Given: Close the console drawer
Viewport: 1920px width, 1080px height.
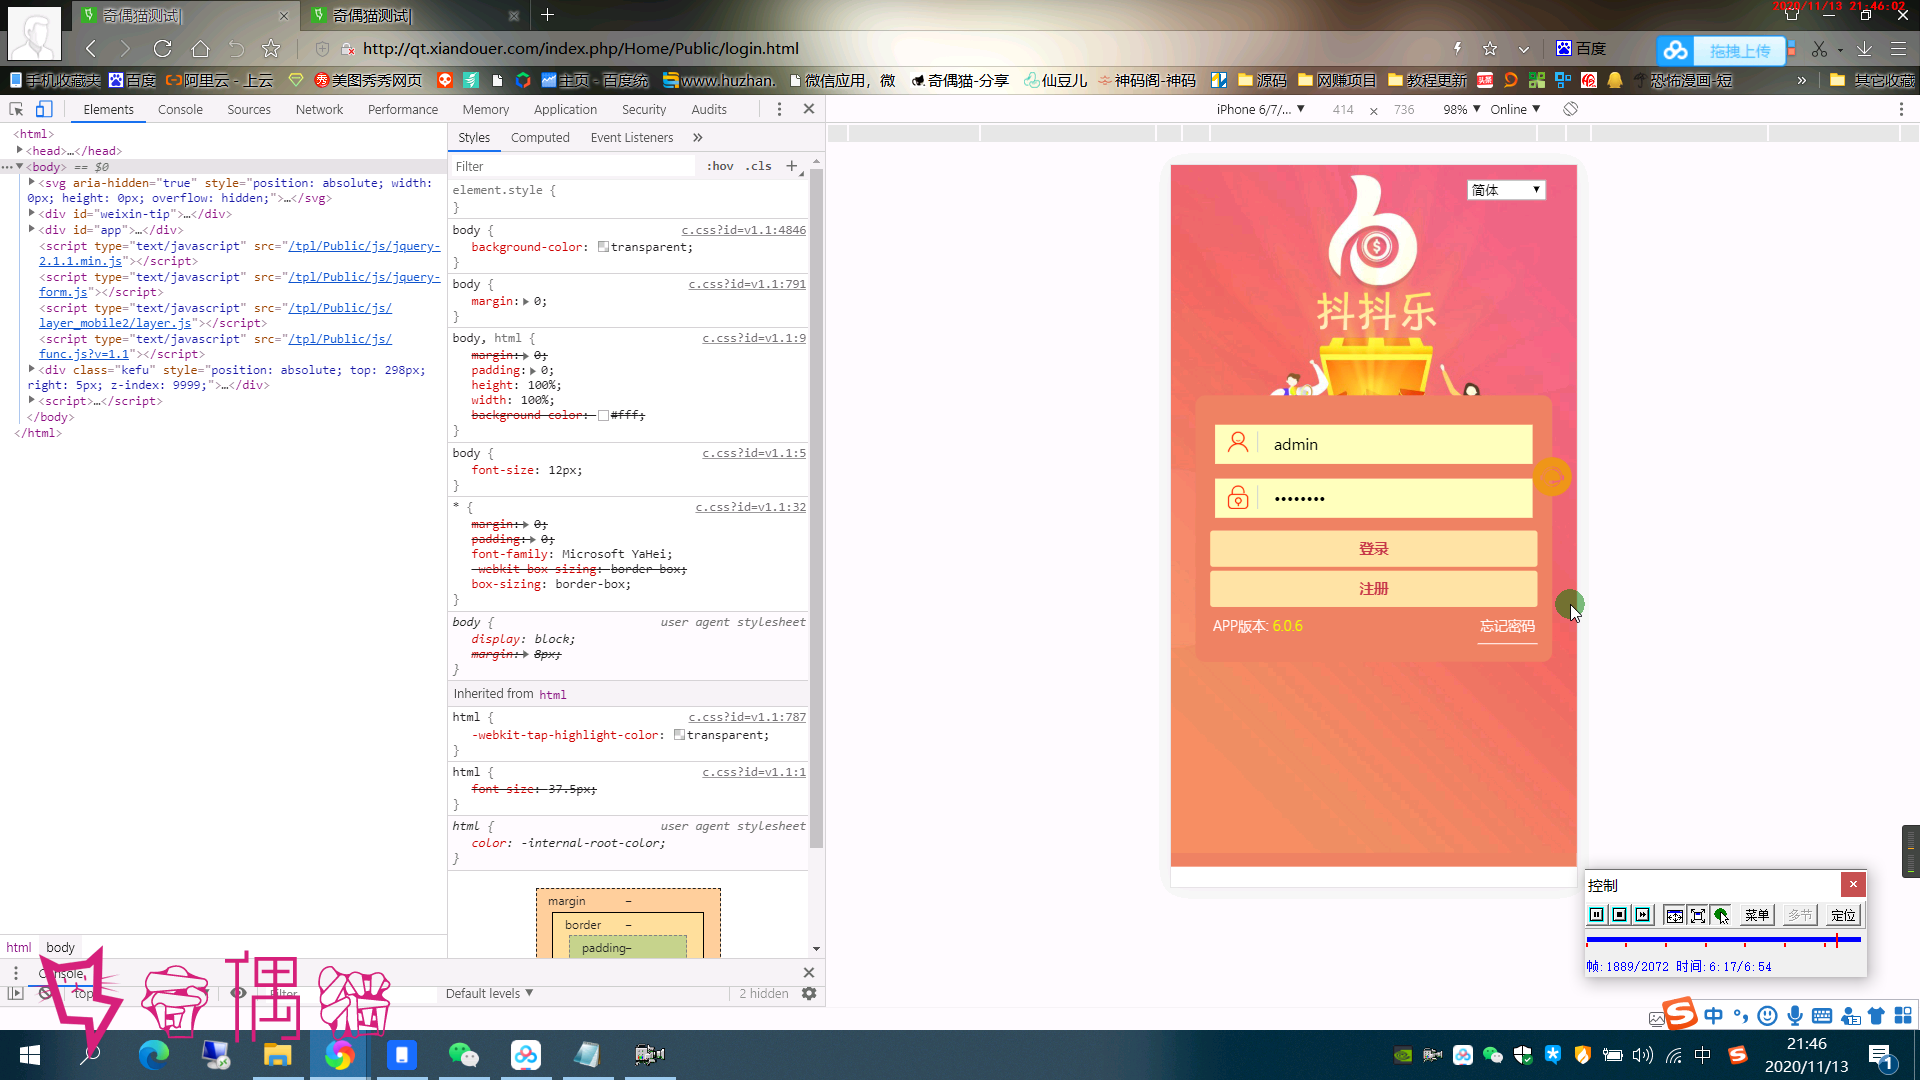Looking at the screenshot, I should (809, 972).
